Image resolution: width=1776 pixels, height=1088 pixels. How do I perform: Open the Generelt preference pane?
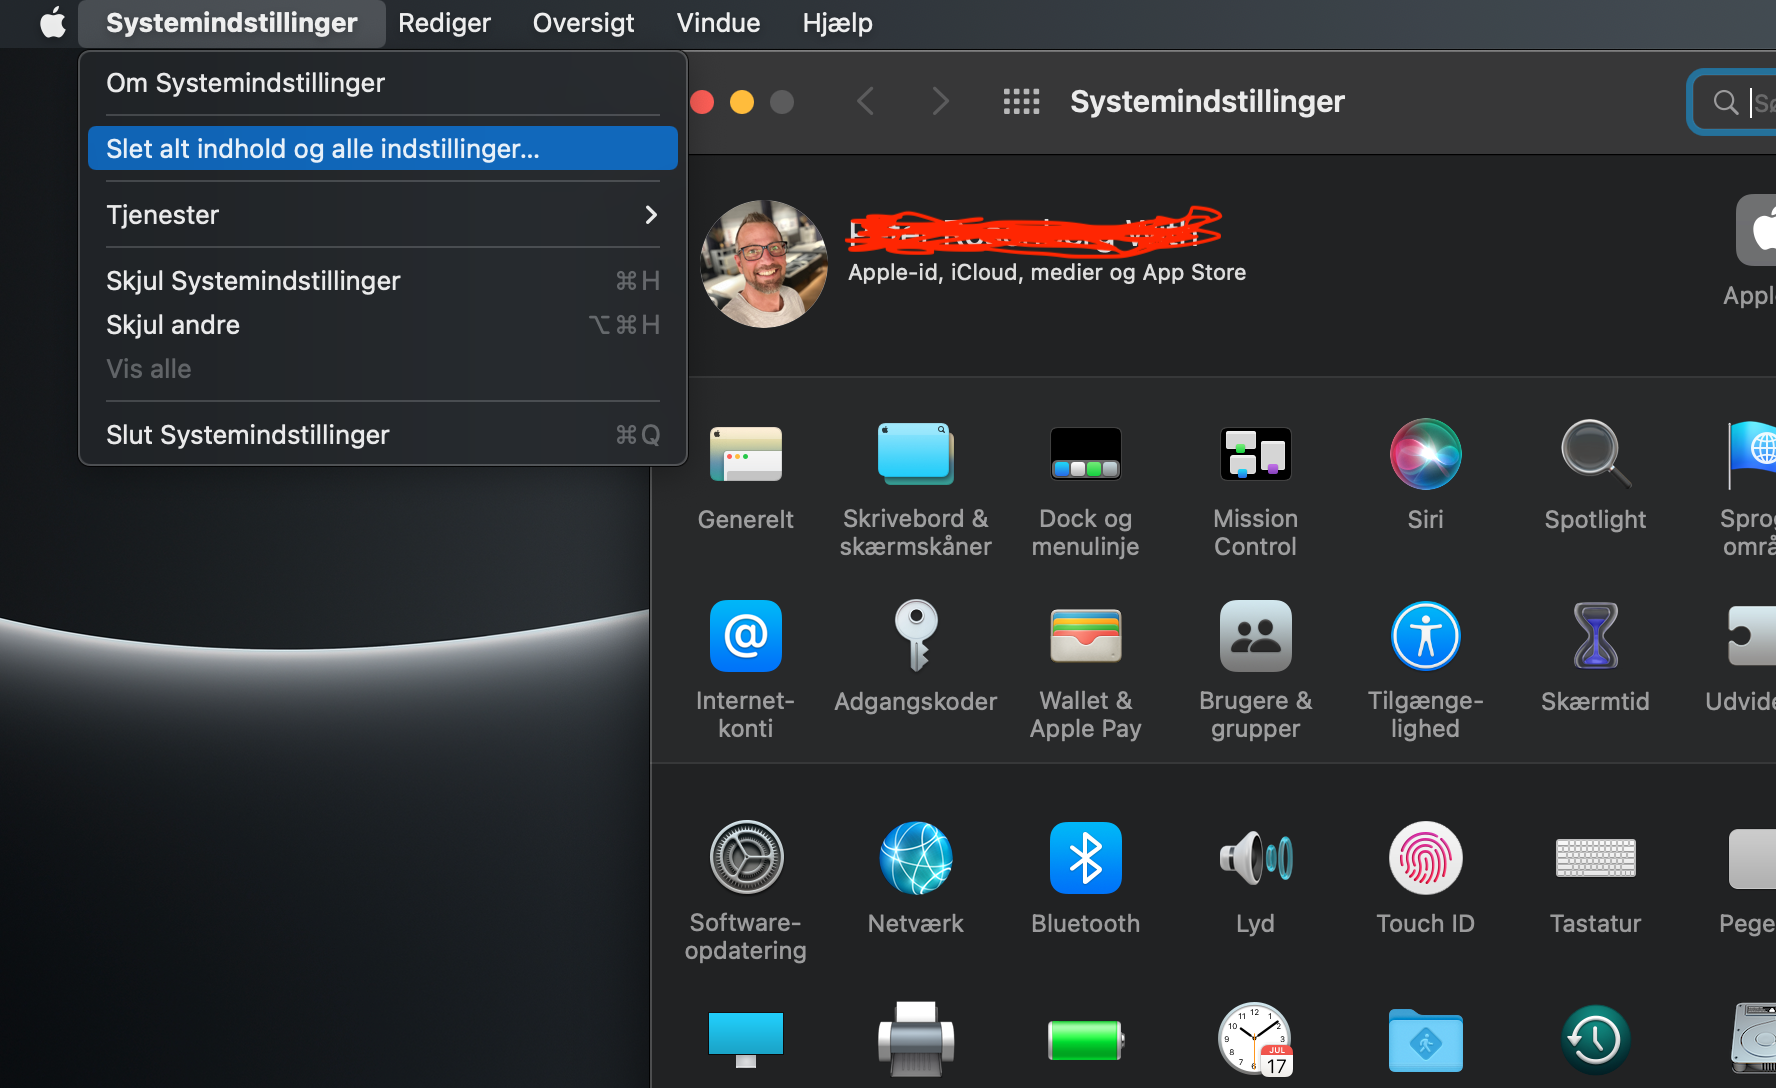(x=745, y=455)
